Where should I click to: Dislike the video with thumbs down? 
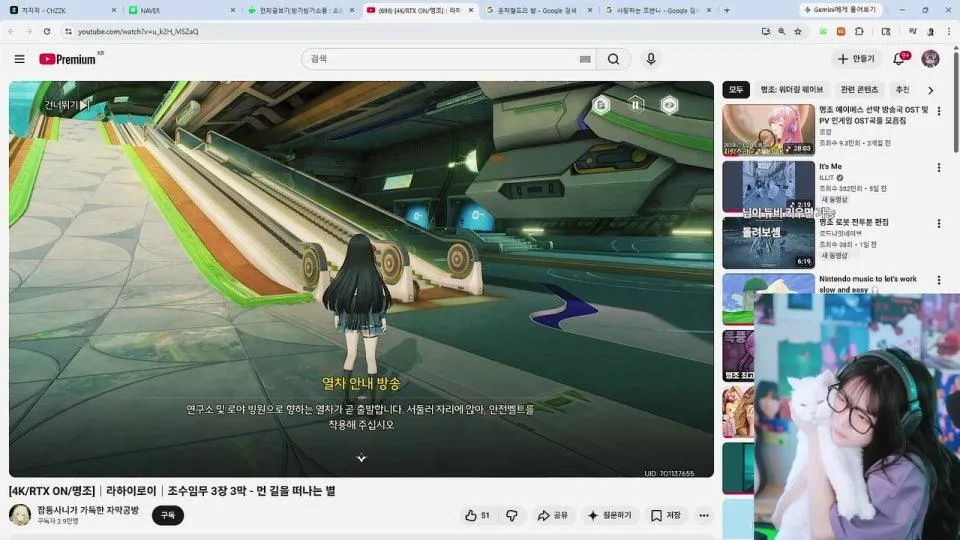(512, 516)
